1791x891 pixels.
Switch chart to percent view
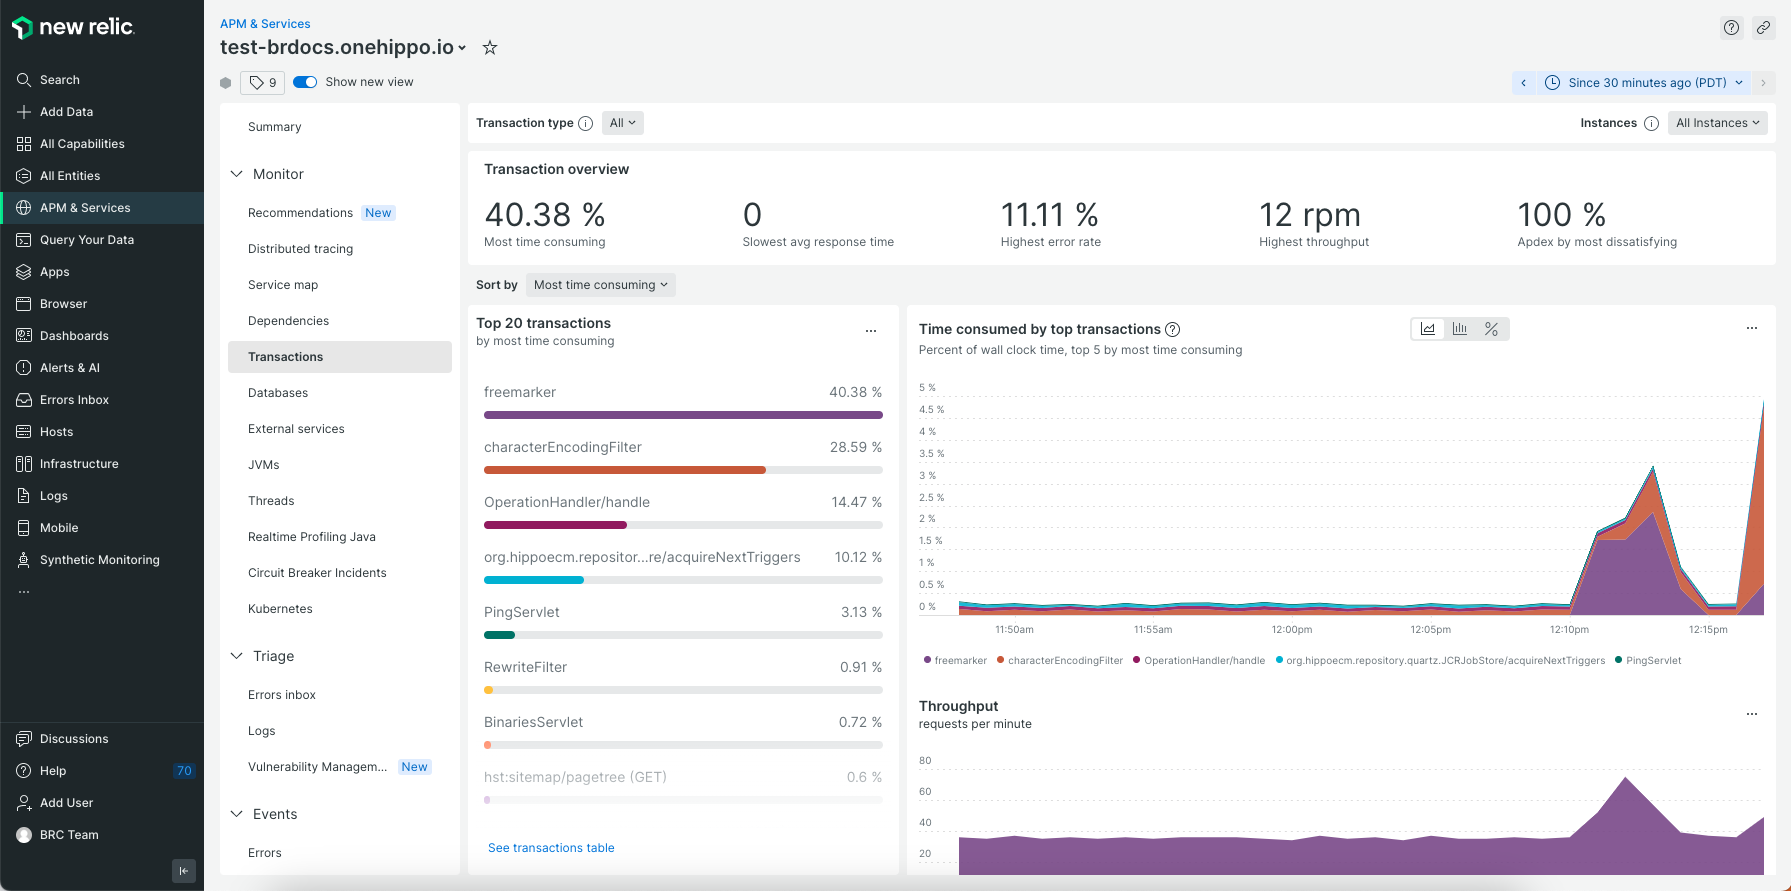tap(1491, 329)
